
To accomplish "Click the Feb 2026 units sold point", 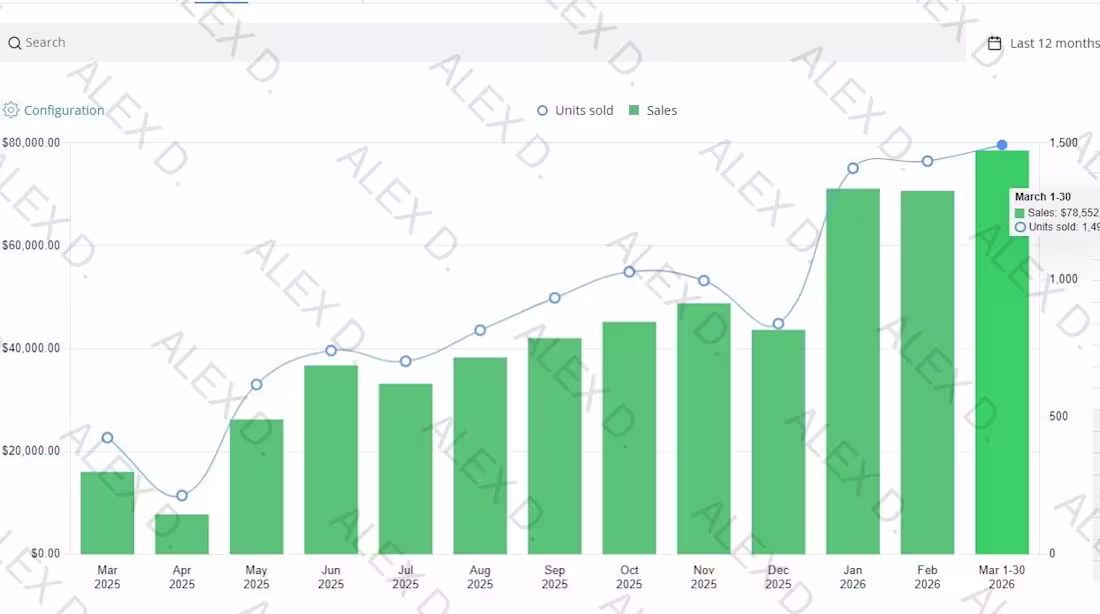I will click(x=927, y=161).
